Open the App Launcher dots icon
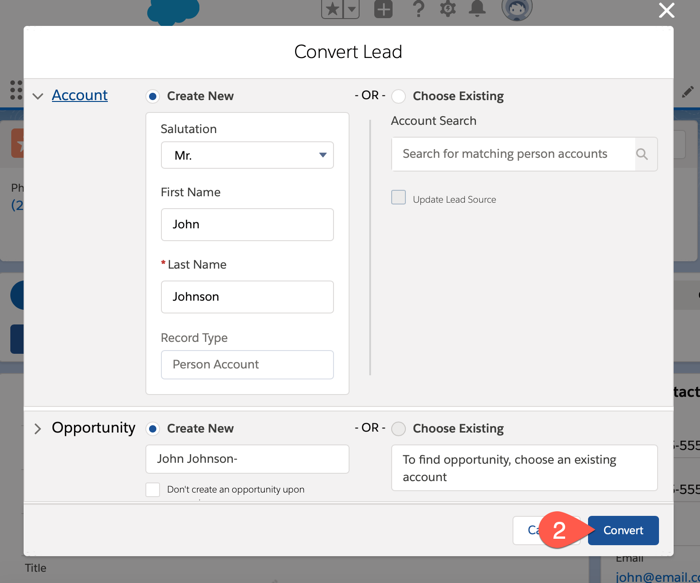The width and height of the screenshot is (700, 583). [x=15, y=90]
